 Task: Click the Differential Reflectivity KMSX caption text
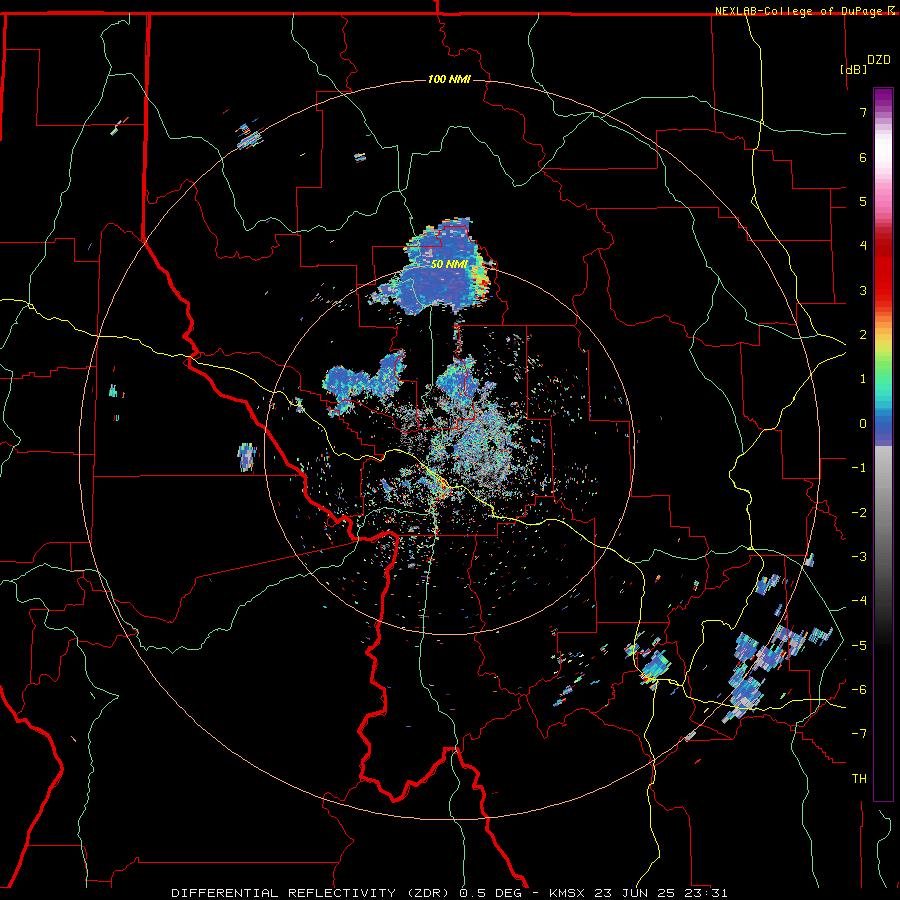point(449,893)
